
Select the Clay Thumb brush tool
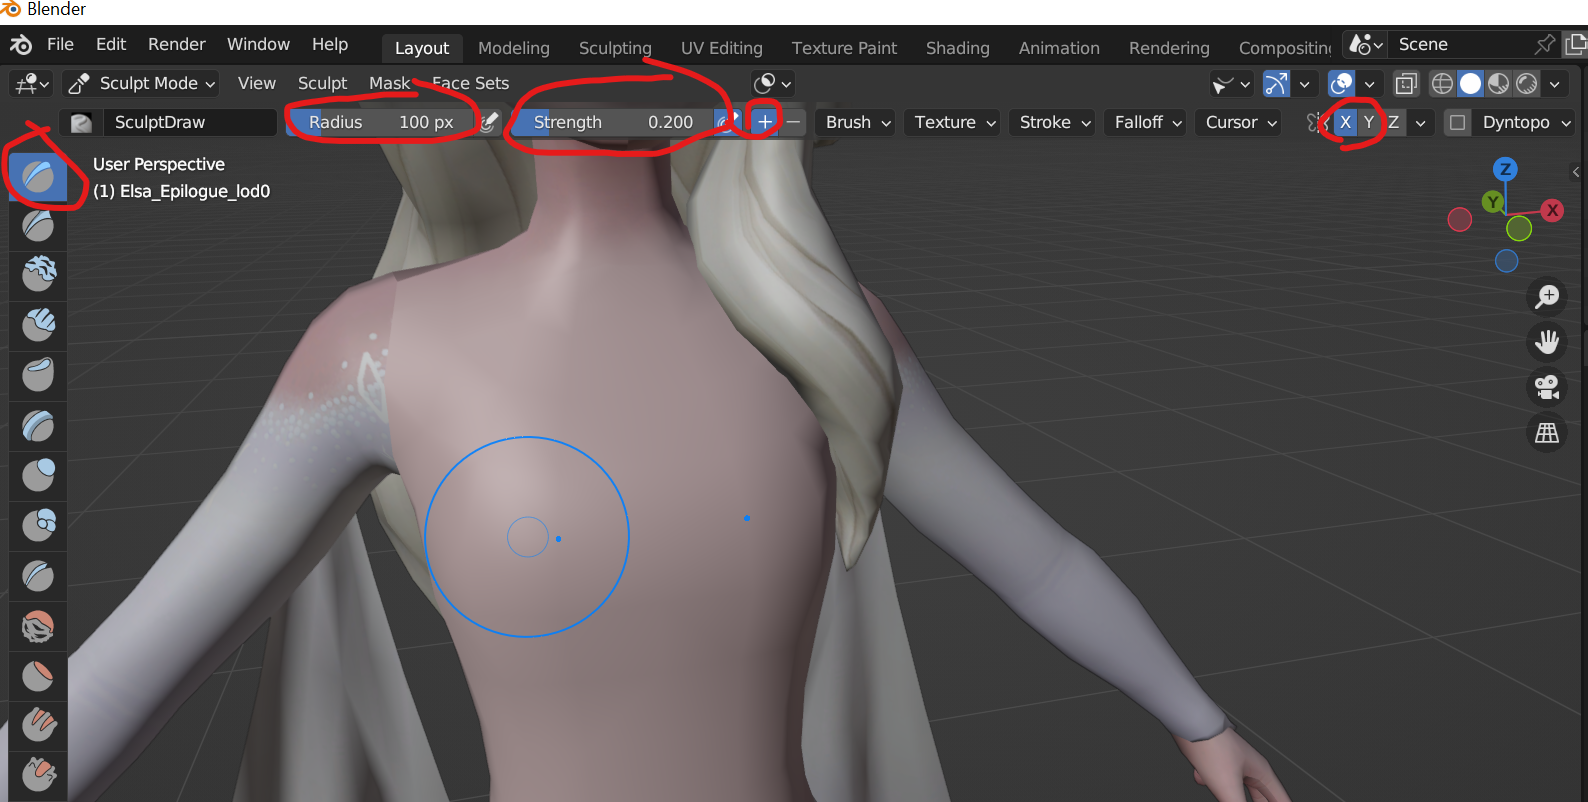[x=38, y=376]
